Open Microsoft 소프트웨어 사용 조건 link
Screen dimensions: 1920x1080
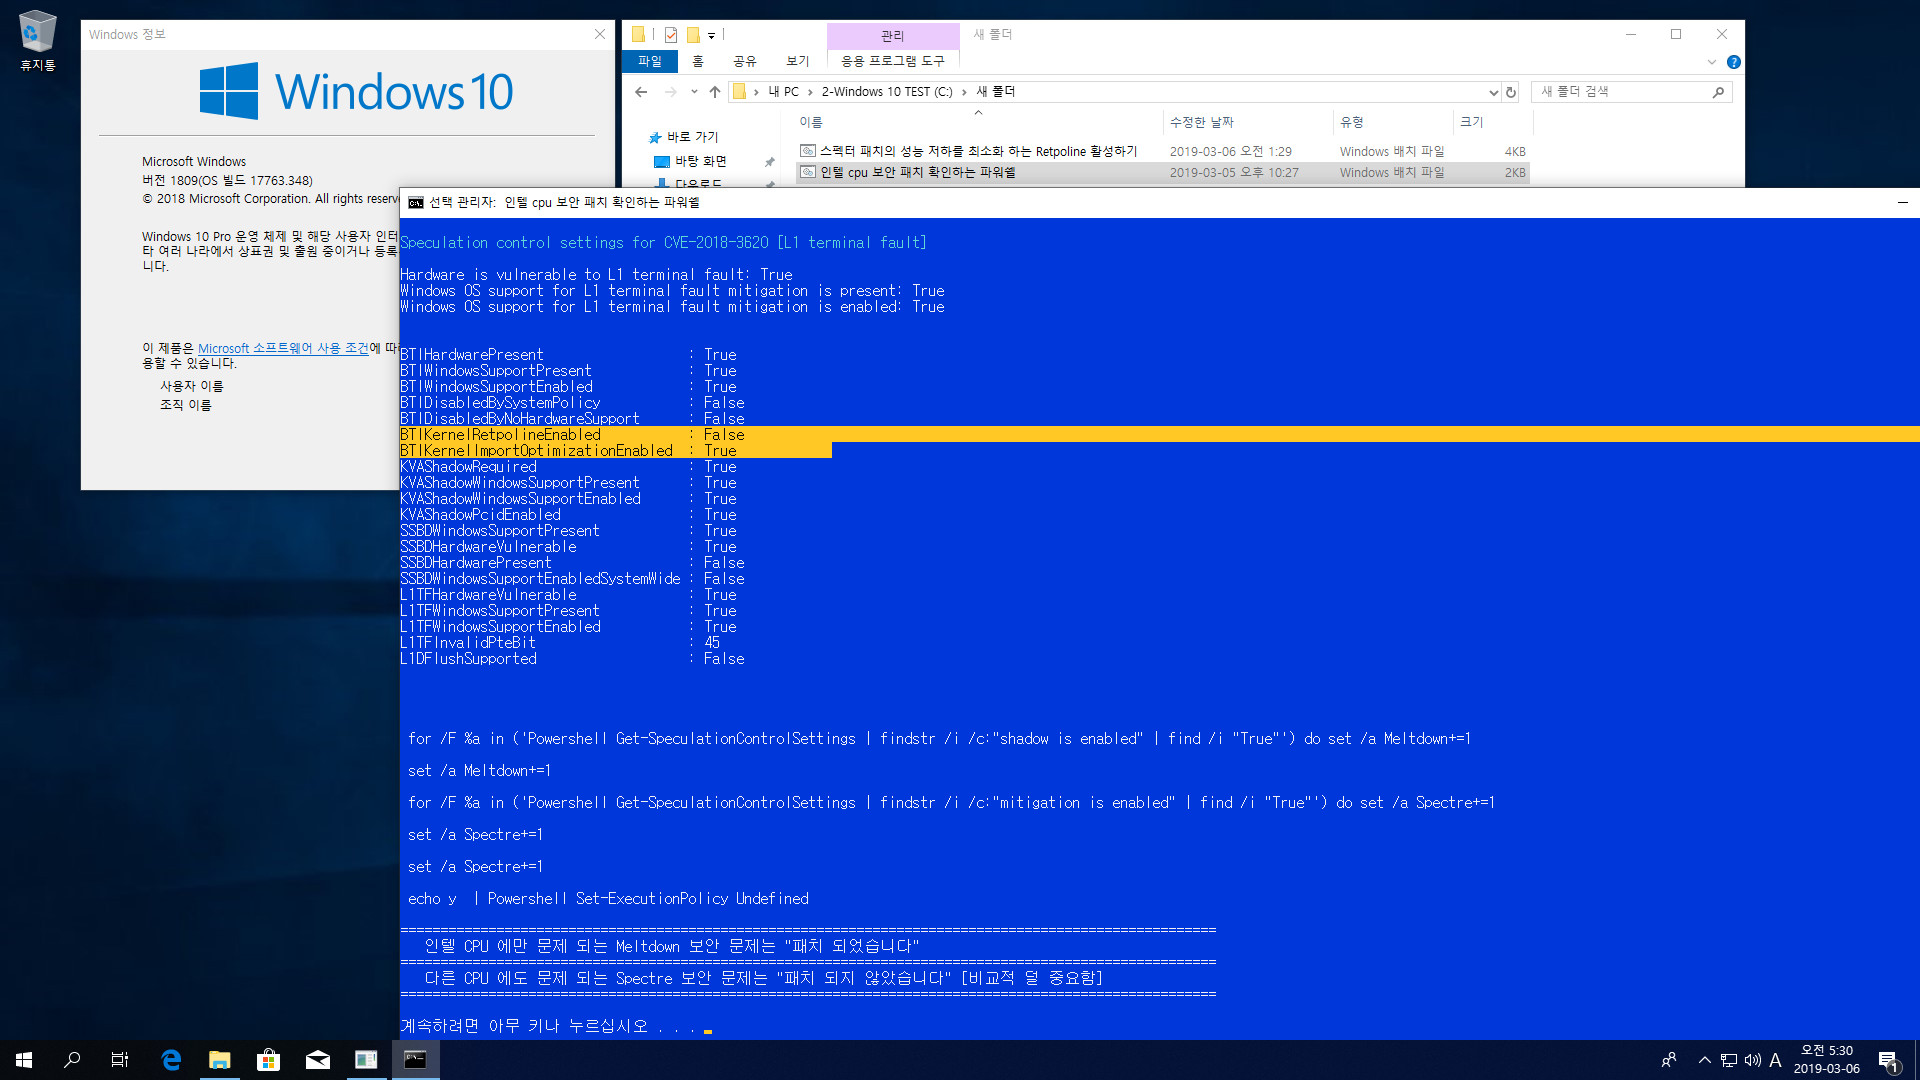(x=283, y=348)
